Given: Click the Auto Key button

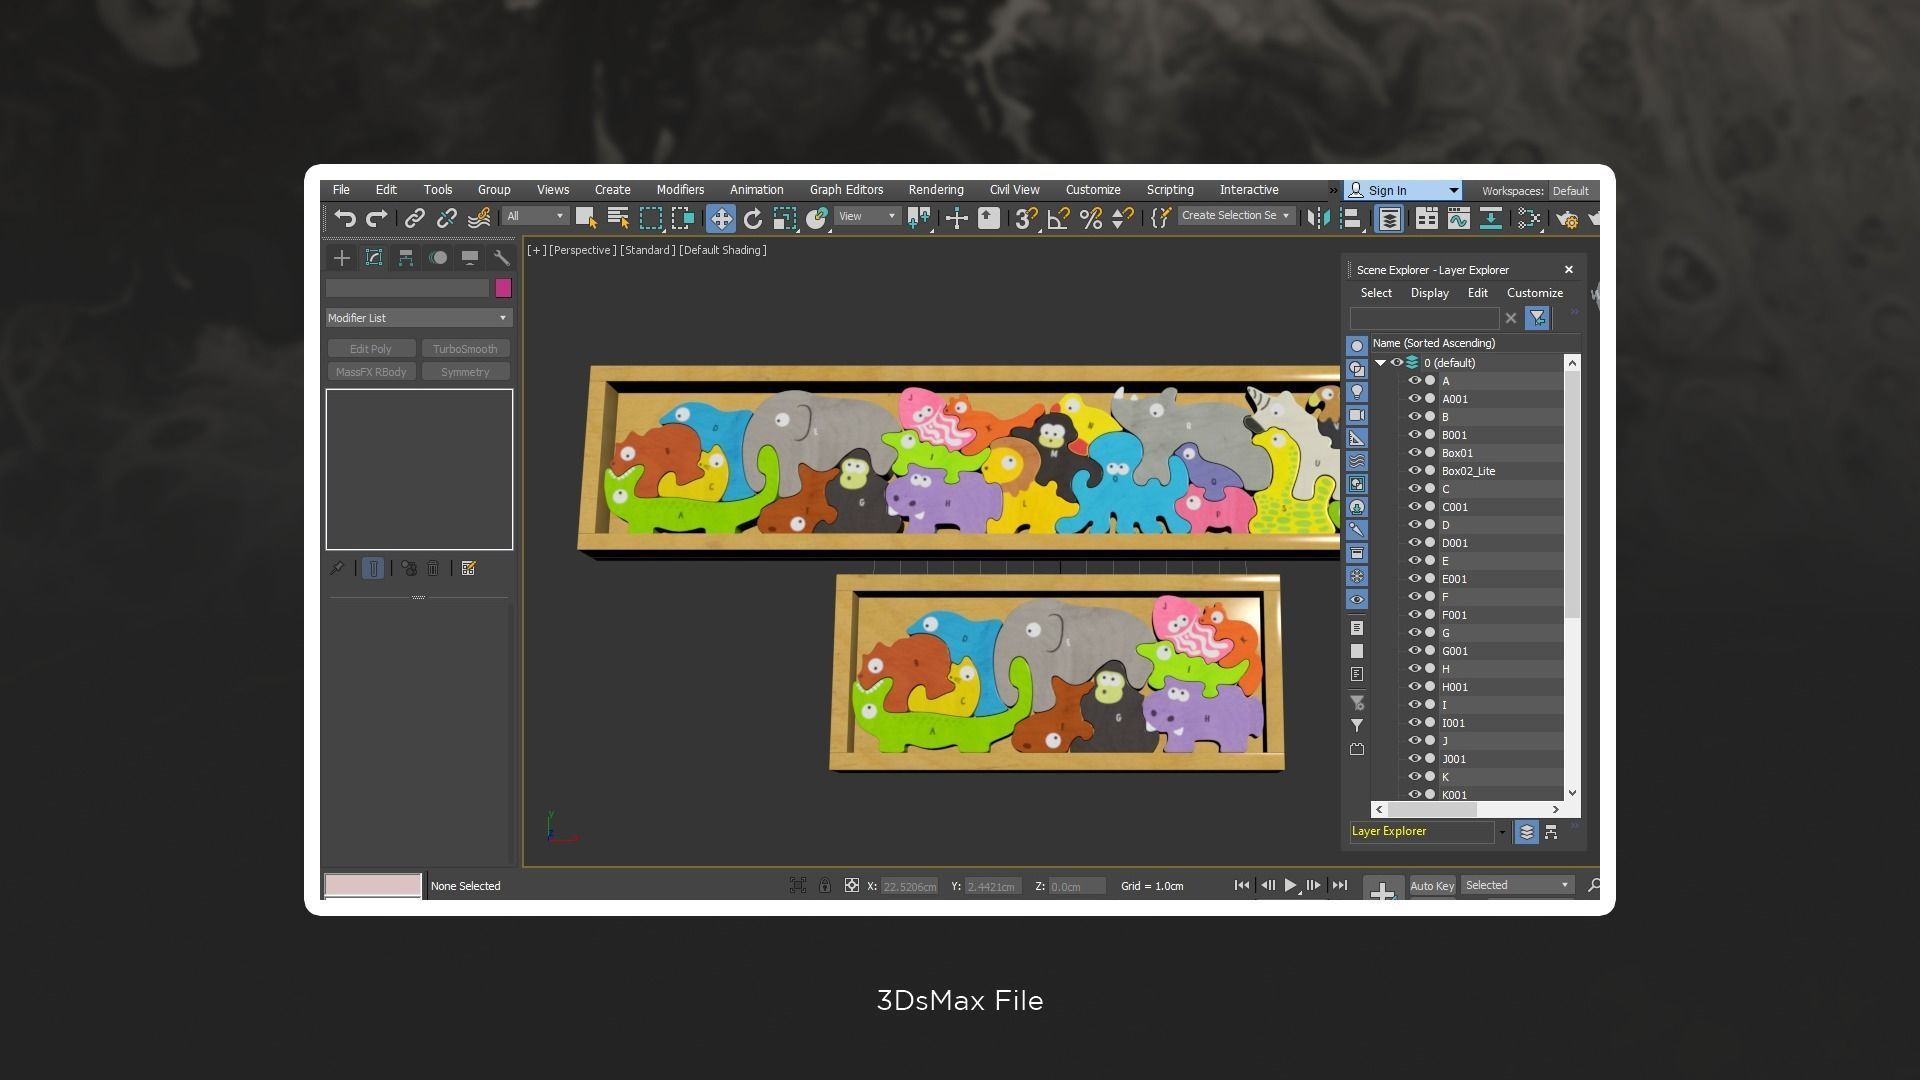Looking at the screenshot, I should coord(1431,886).
